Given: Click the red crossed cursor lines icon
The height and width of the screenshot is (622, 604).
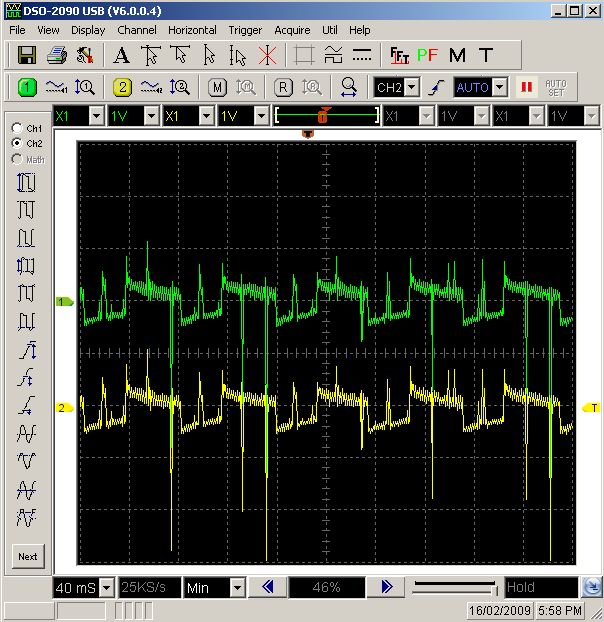Looking at the screenshot, I should (267, 55).
